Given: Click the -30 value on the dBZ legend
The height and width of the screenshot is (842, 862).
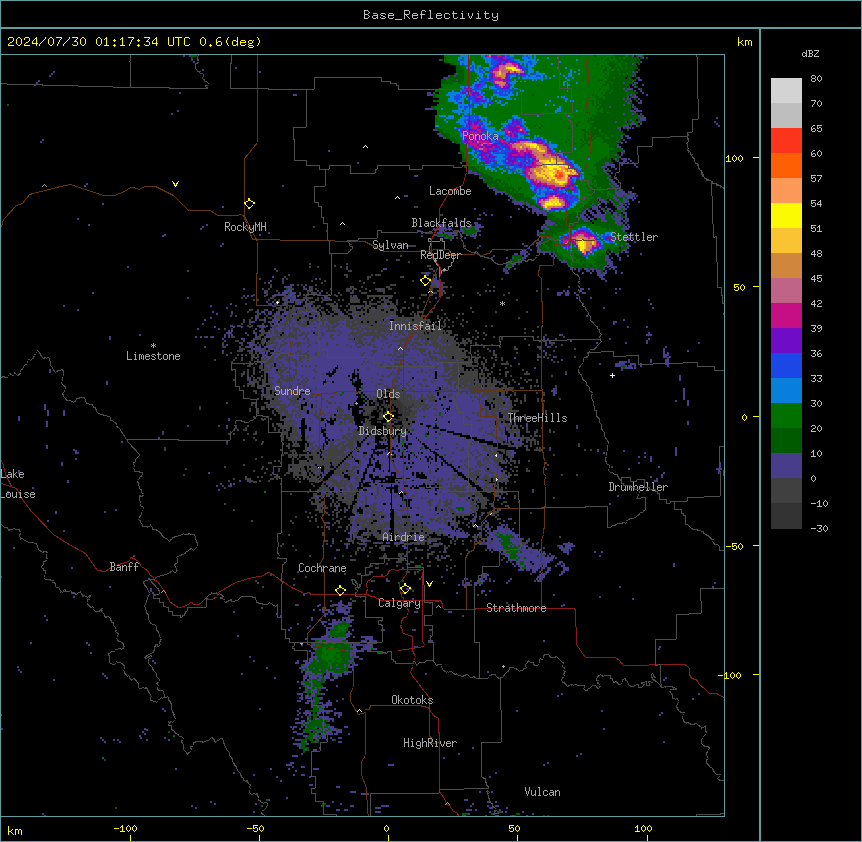Looking at the screenshot, I should 819,528.
